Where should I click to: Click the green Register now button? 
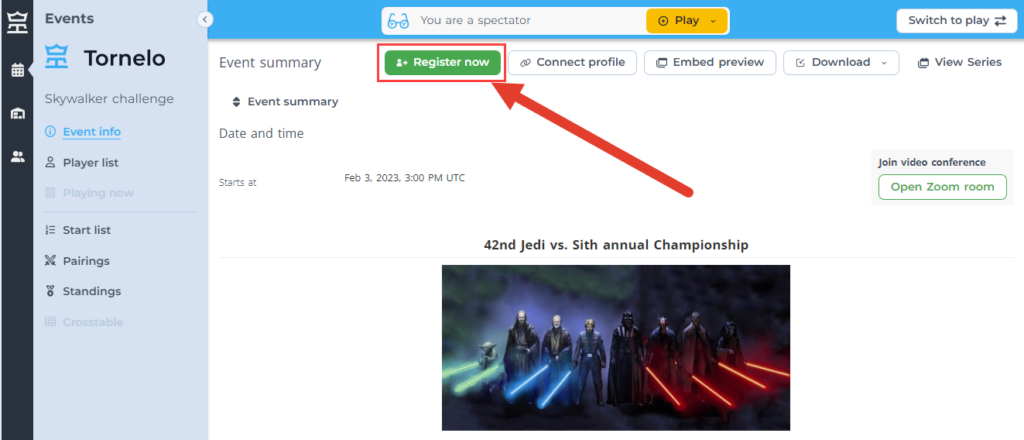coord(442,63)
